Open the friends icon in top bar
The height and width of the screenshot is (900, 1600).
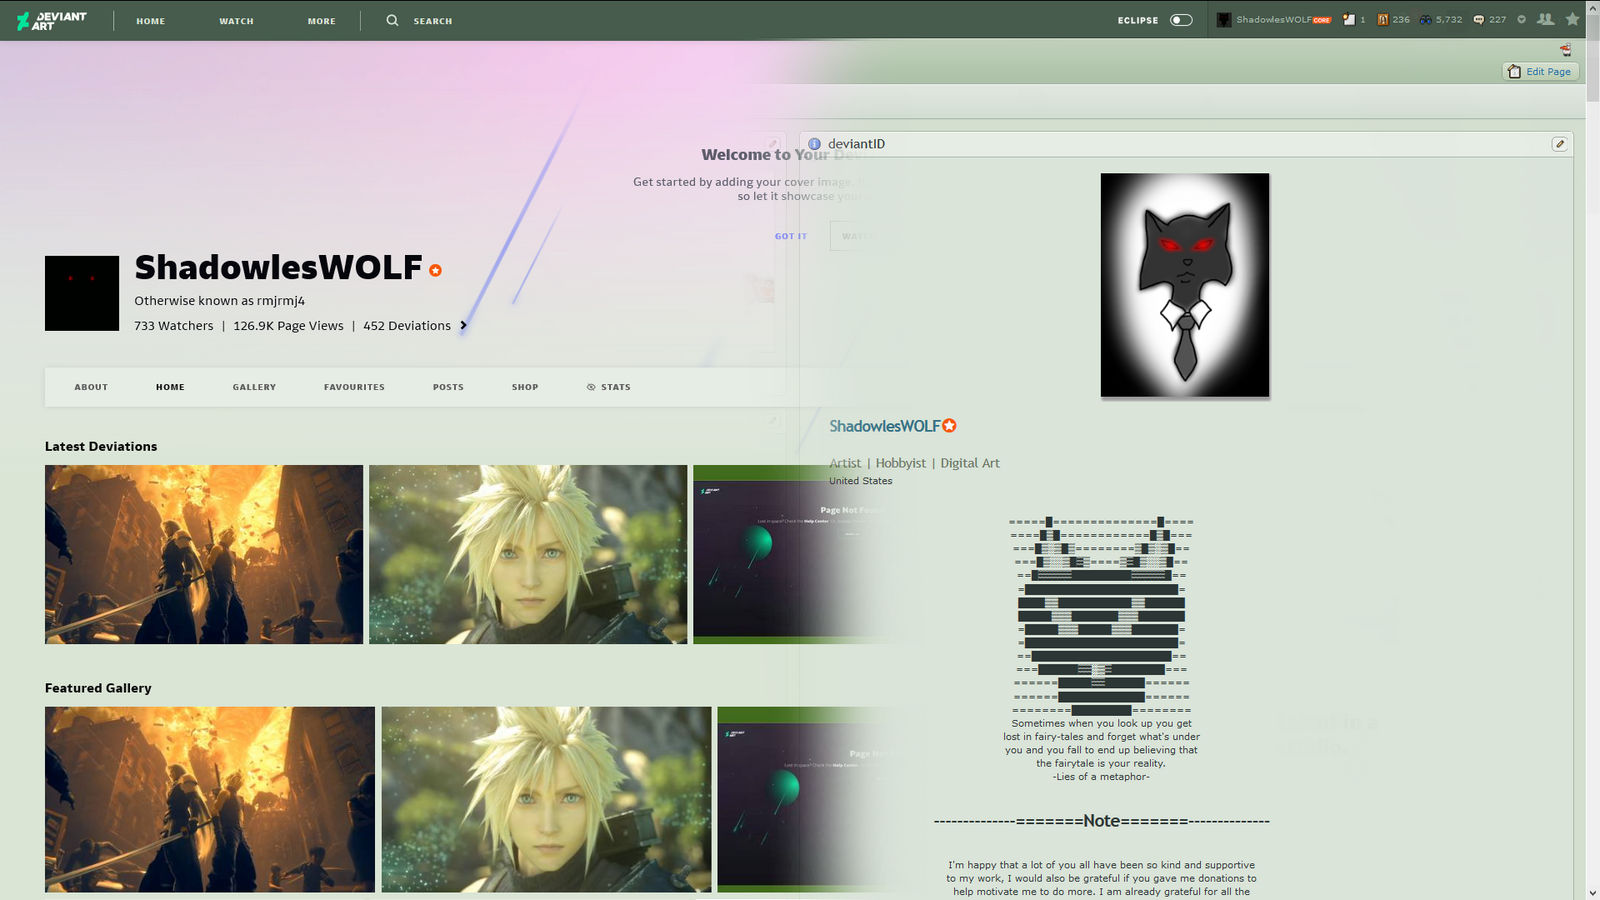1546,20
